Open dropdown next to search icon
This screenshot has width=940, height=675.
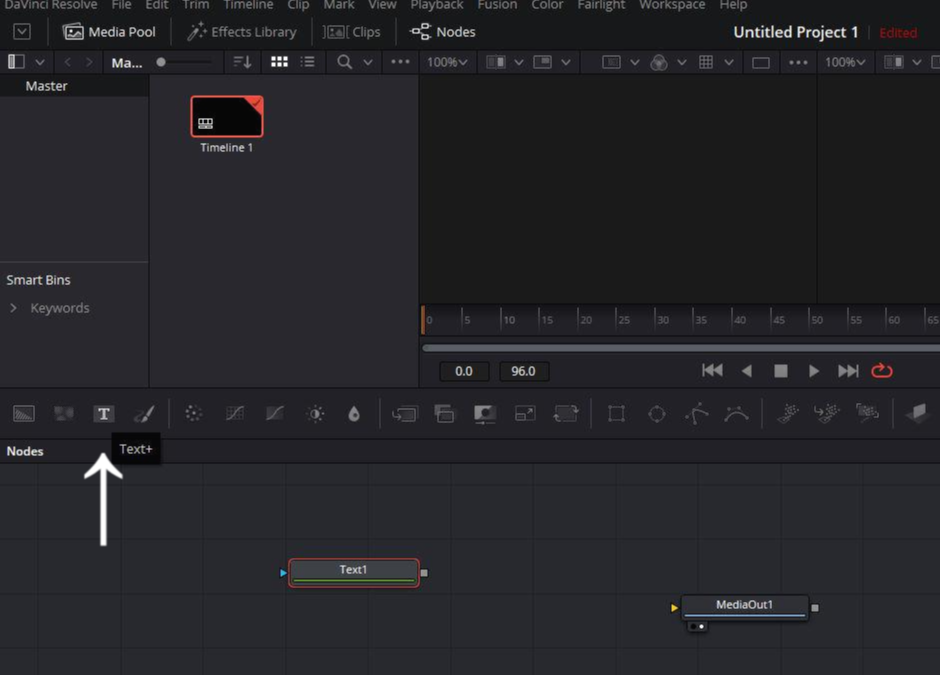pos(368,62)
